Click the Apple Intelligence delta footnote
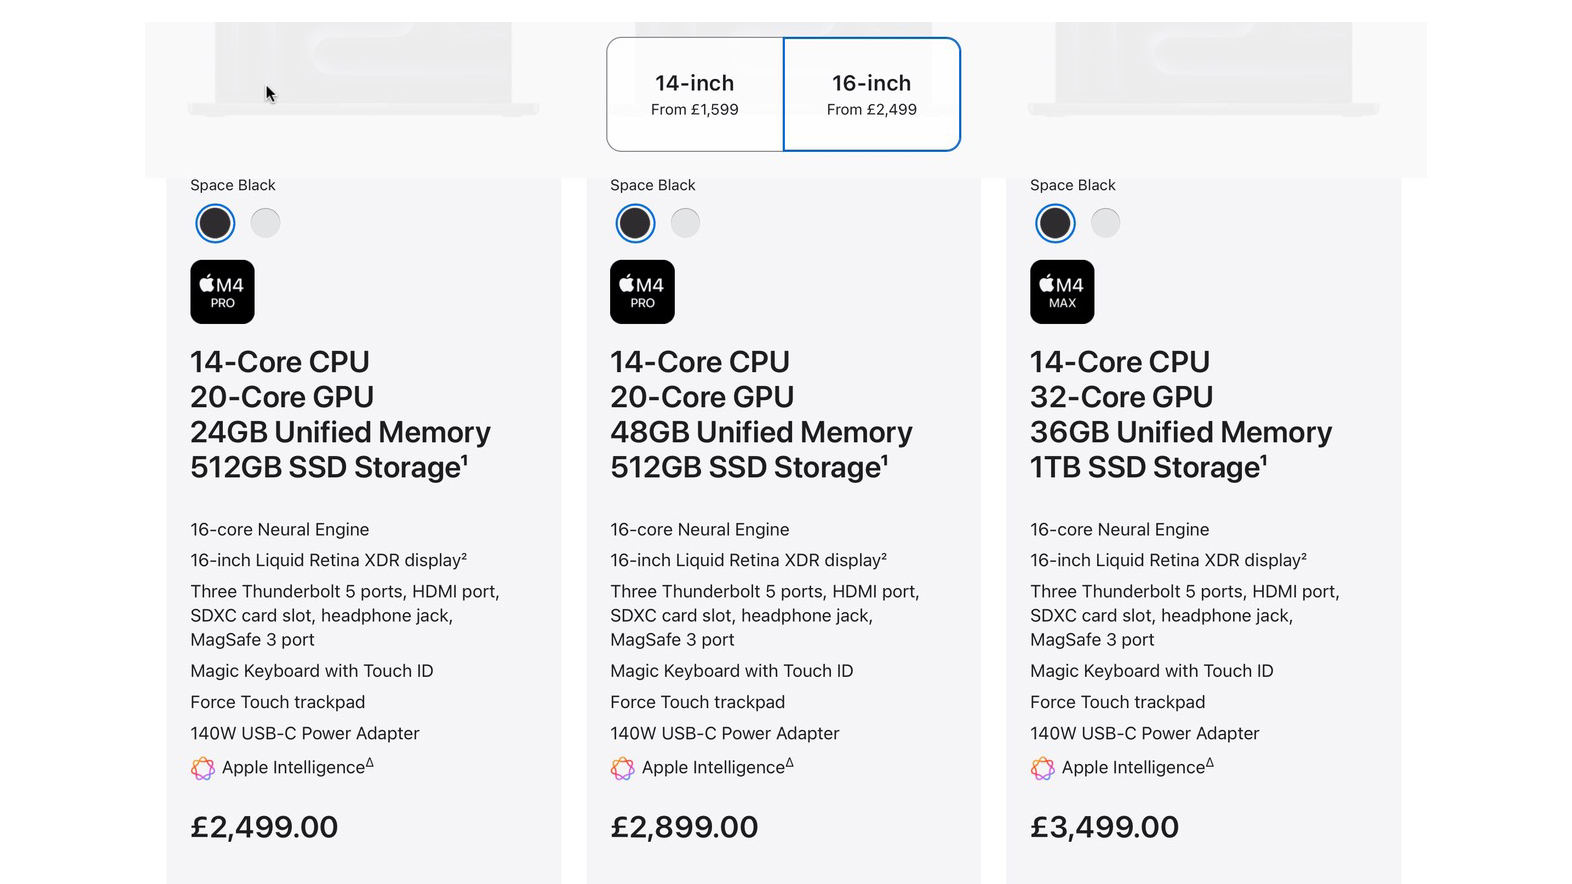This screenshot has height=884, width=1572. [370, 760]
